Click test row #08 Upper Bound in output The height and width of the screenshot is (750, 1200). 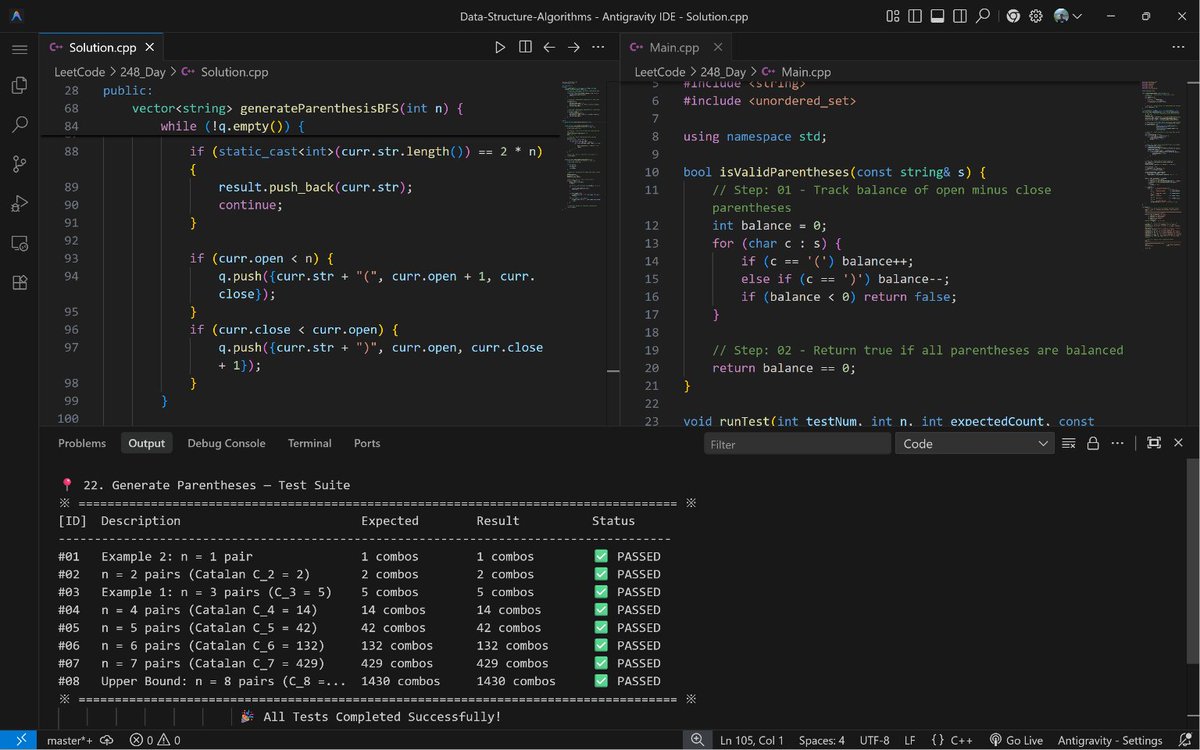pos(360,681)
